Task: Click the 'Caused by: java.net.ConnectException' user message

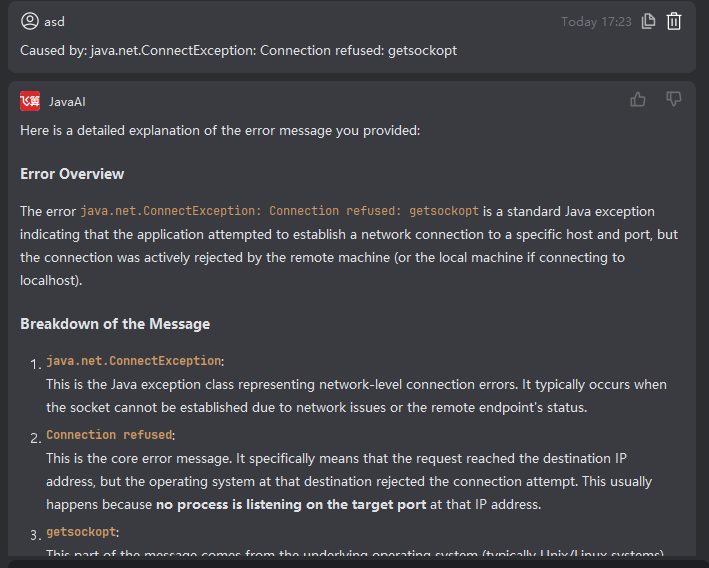Action: (x=238, y=50)
